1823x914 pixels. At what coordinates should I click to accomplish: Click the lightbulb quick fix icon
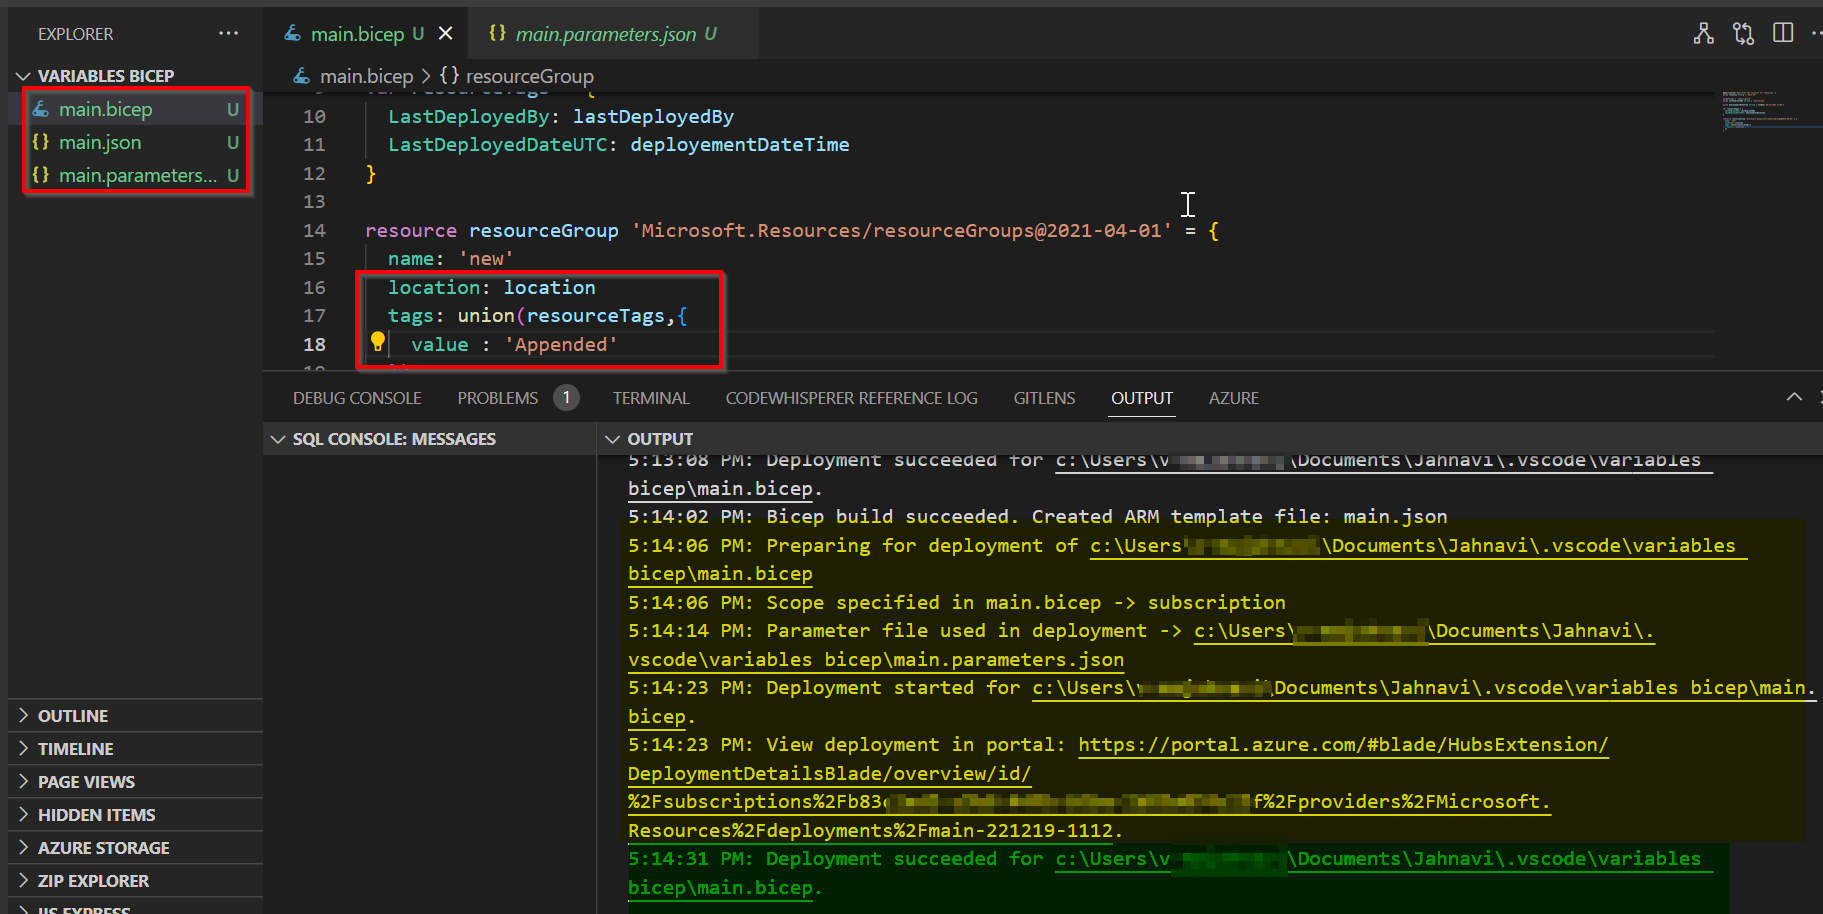tap(378, 341)
